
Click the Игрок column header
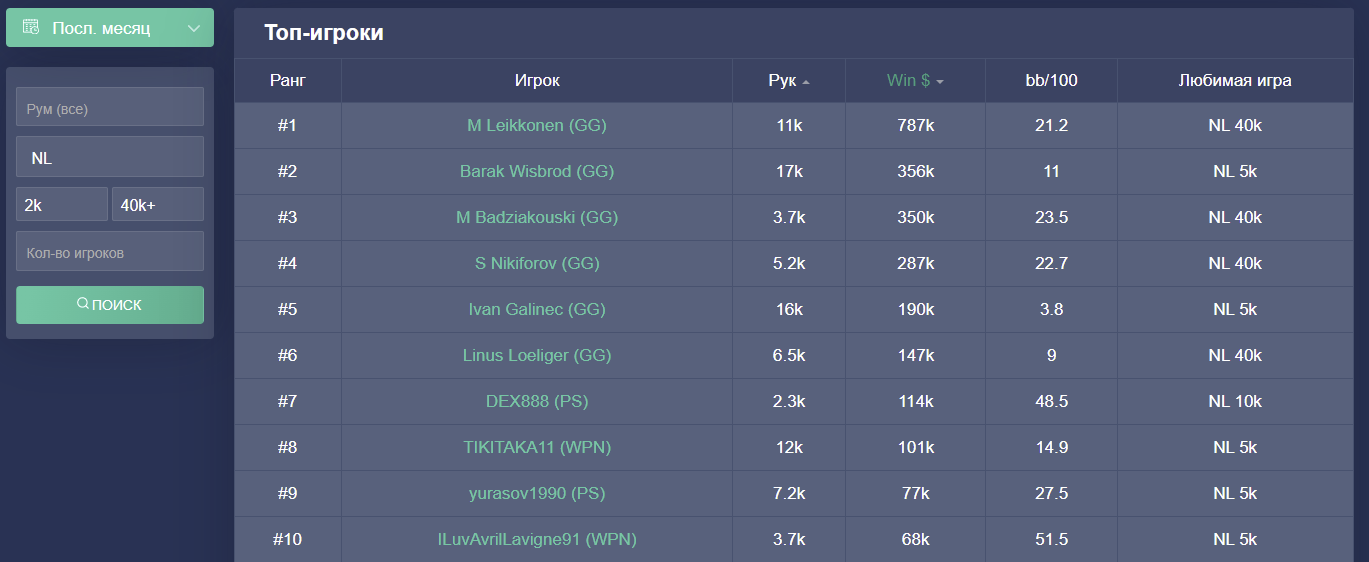click(x=537, y=81)
